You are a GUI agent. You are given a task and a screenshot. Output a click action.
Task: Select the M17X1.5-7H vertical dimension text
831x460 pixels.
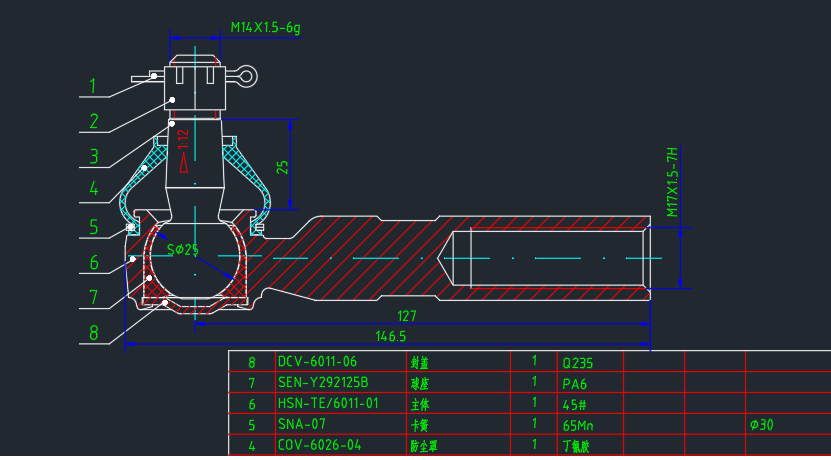[x=672, y=183]
